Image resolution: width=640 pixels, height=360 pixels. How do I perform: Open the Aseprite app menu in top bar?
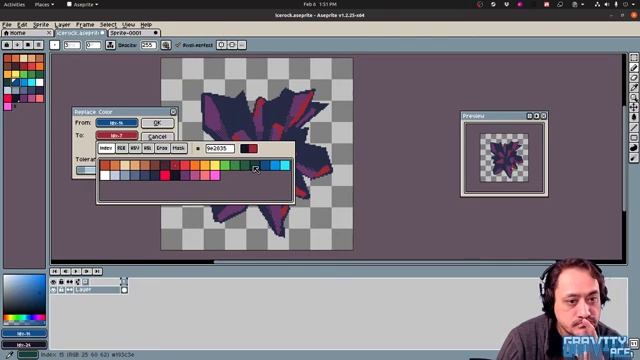(82, 4)
